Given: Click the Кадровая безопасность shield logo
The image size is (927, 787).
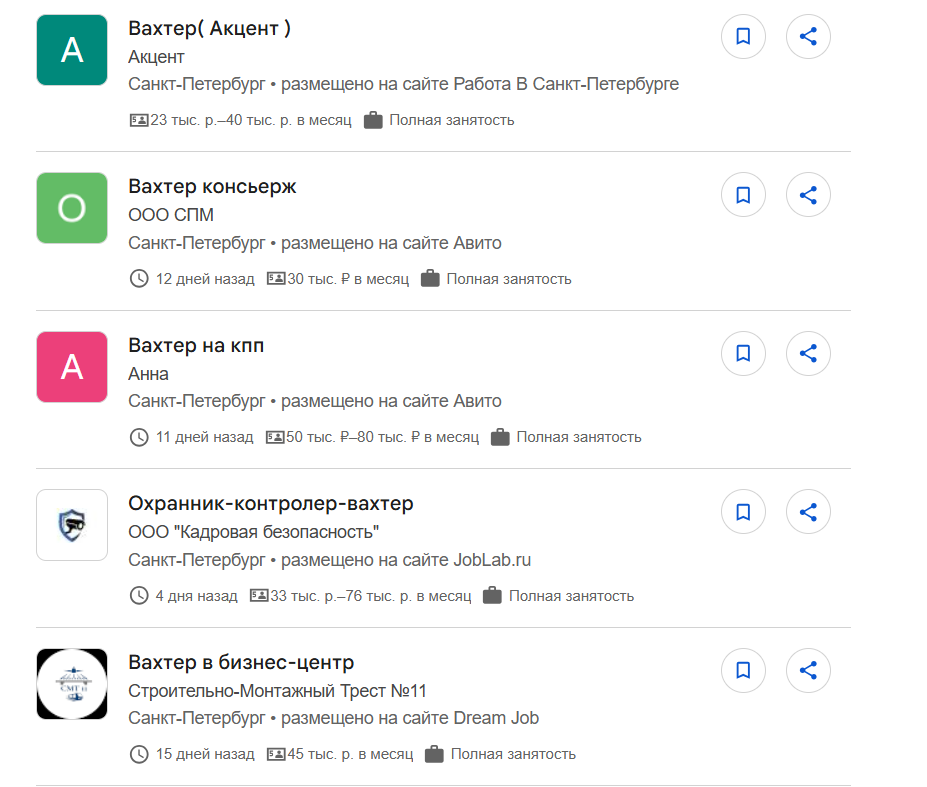Looking at the screenshot, I should 72,525.
